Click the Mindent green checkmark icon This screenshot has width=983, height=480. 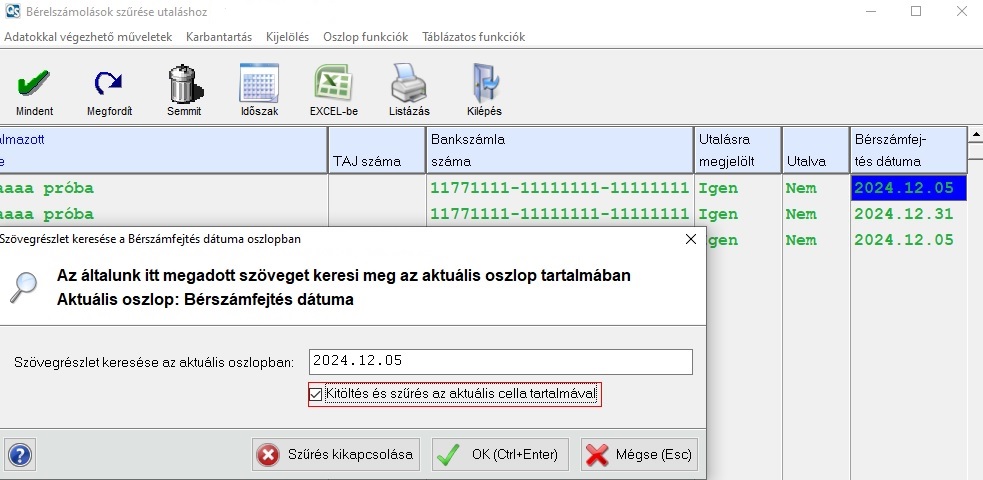coord(34,84)
